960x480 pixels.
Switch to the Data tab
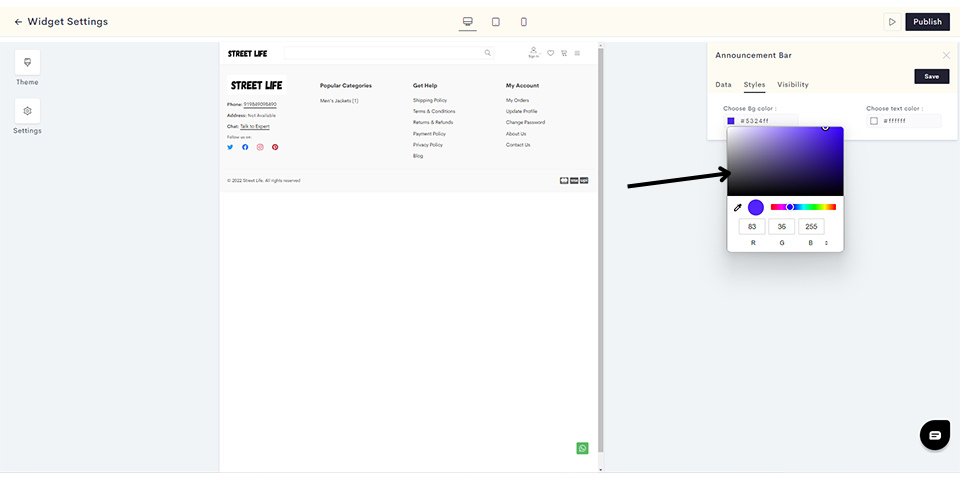[723, 84]
